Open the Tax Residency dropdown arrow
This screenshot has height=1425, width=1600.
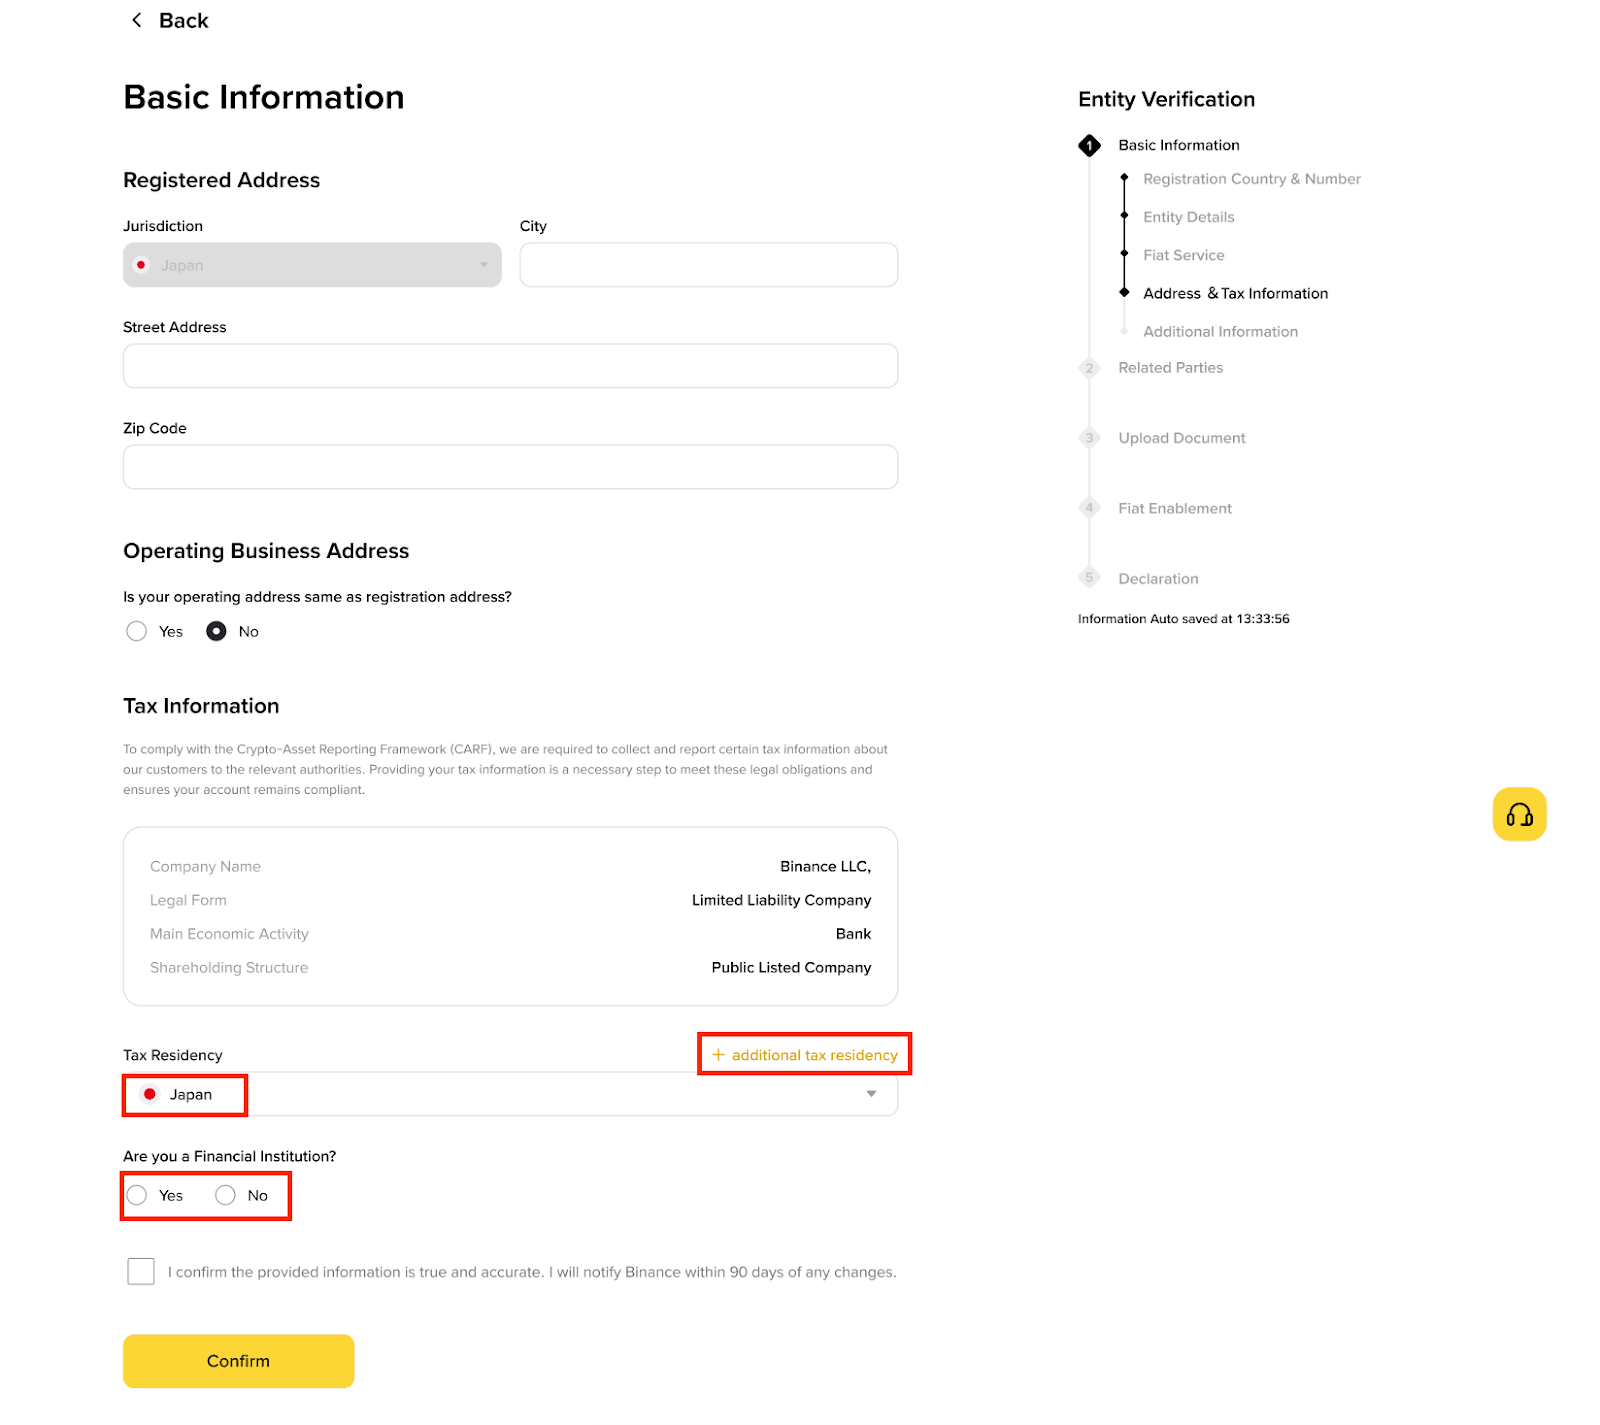(x=871, y=1094)
